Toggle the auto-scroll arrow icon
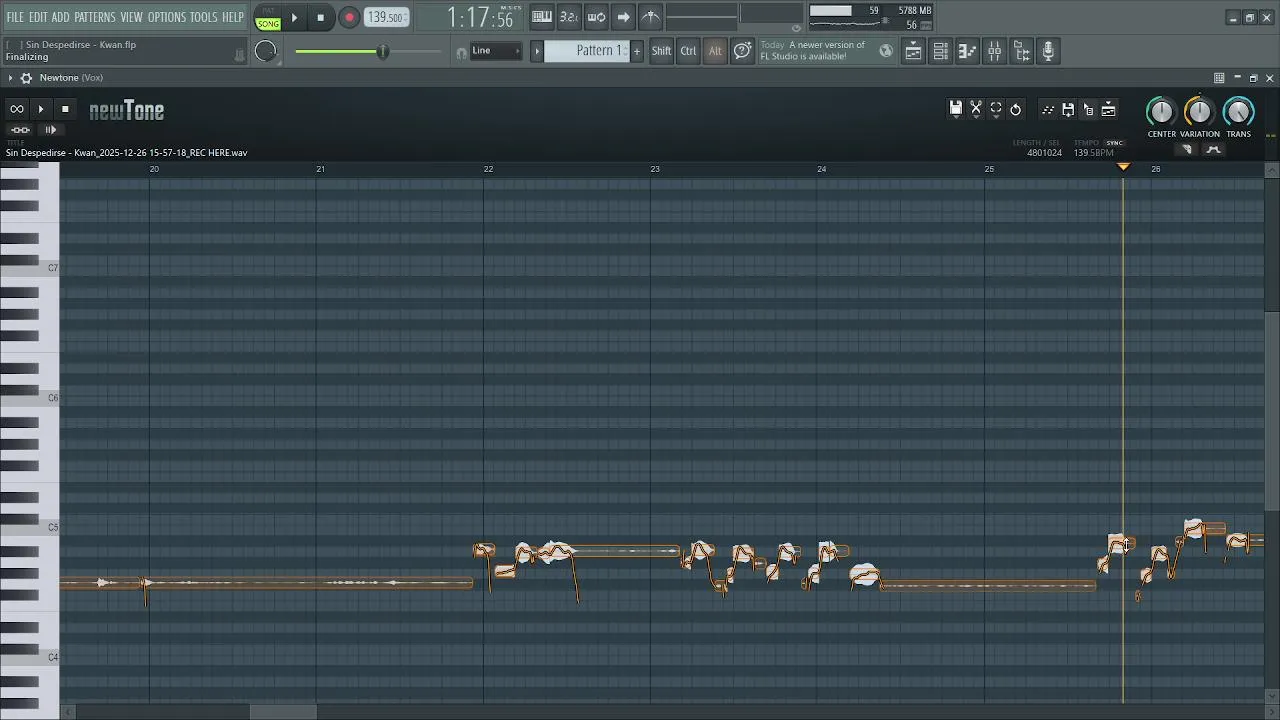 623,16
